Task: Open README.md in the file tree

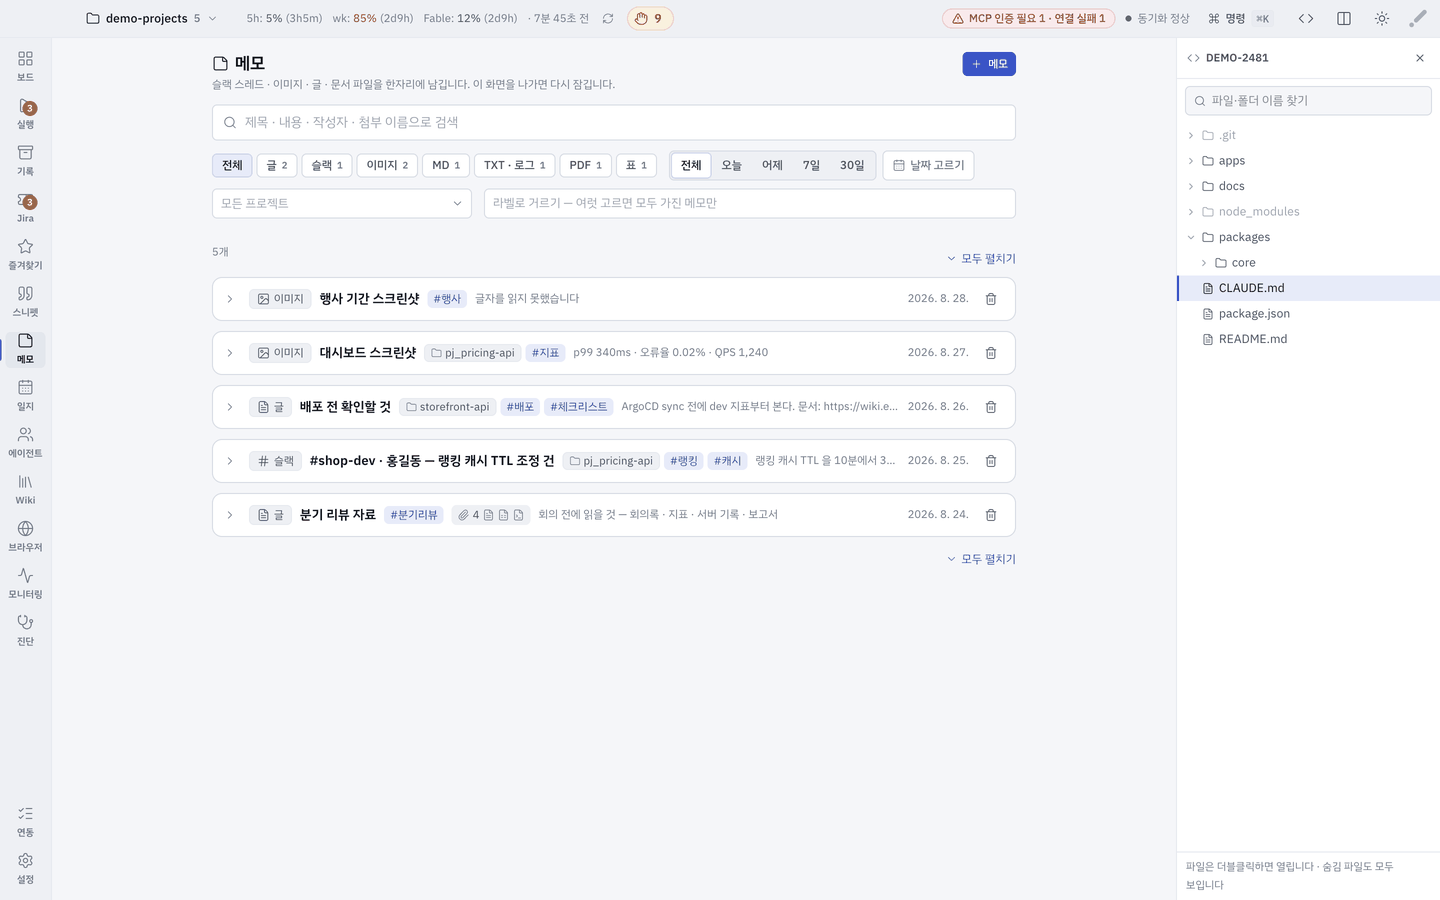Action: (x=1308, y=339)
